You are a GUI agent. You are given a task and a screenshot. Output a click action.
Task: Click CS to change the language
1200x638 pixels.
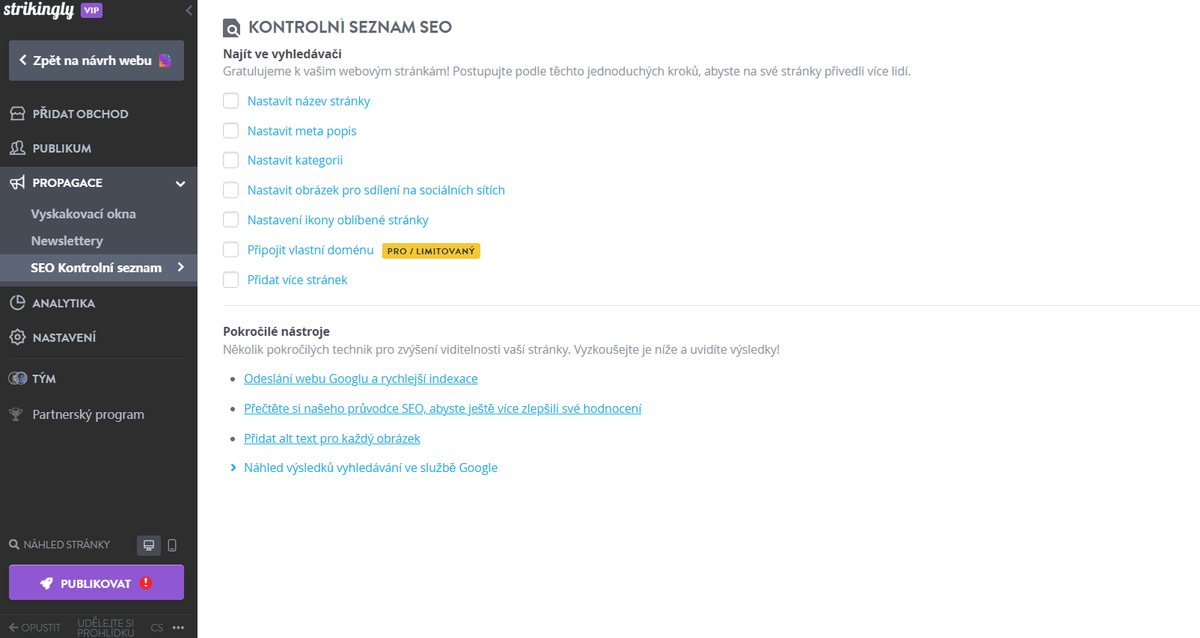click(x=157, y=627)
